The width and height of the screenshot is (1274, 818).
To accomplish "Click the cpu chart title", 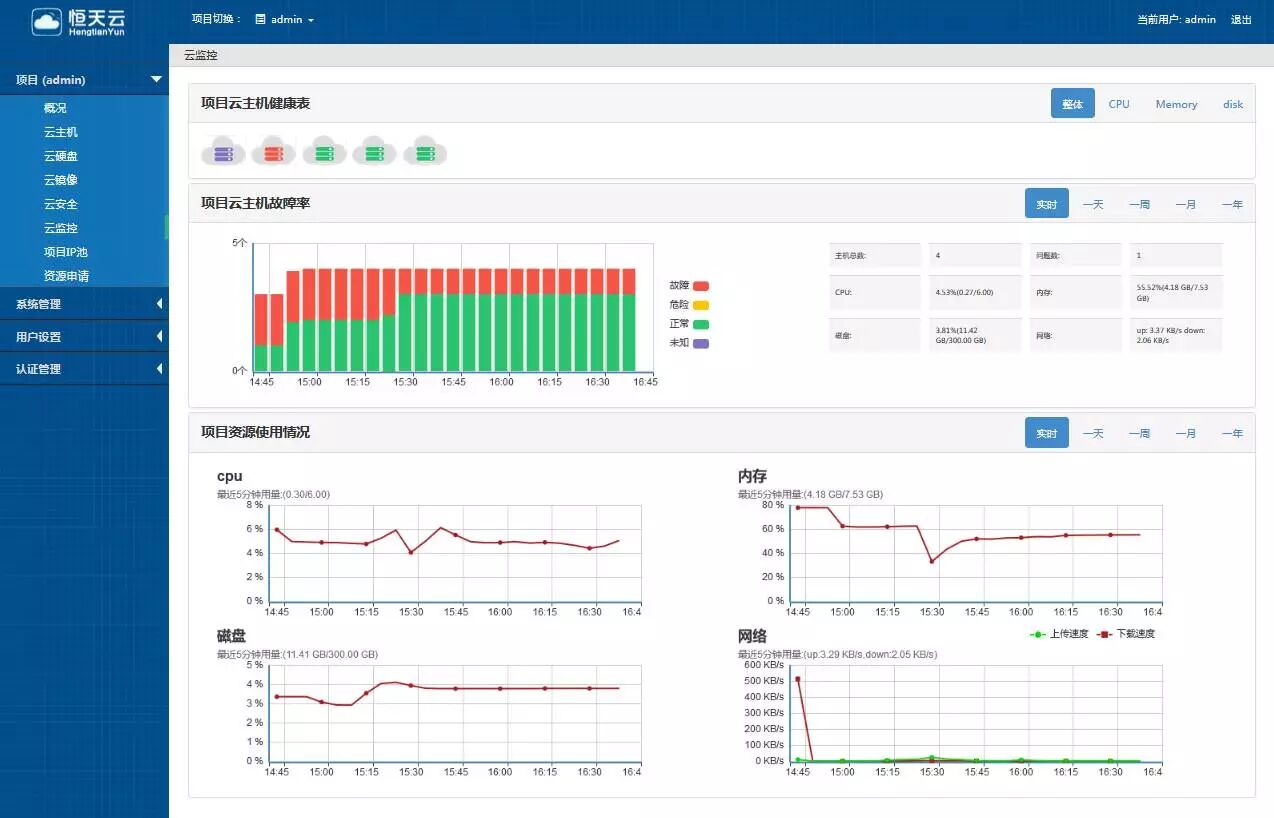I will point(229,476).
